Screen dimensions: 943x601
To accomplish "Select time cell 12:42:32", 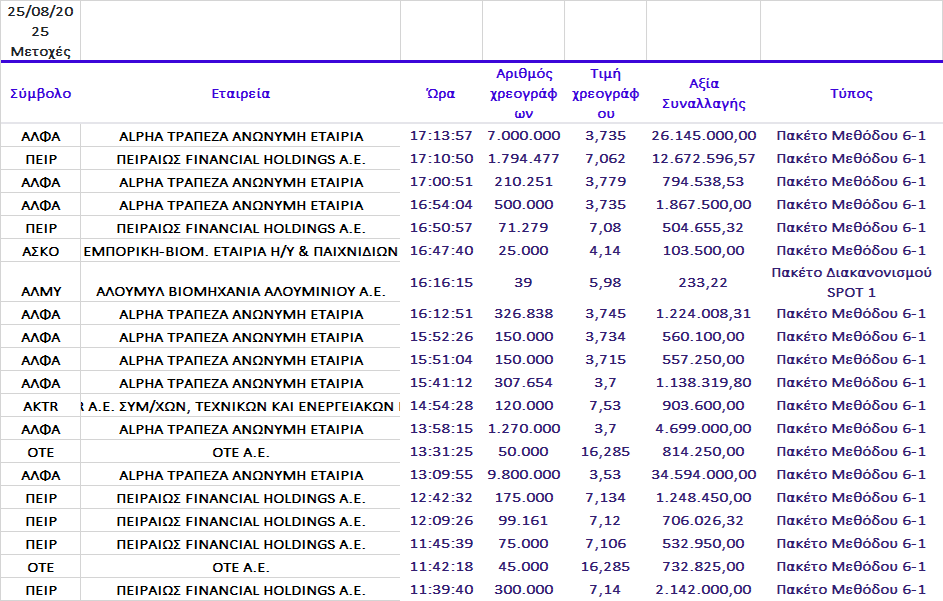I will coord(441,498).
